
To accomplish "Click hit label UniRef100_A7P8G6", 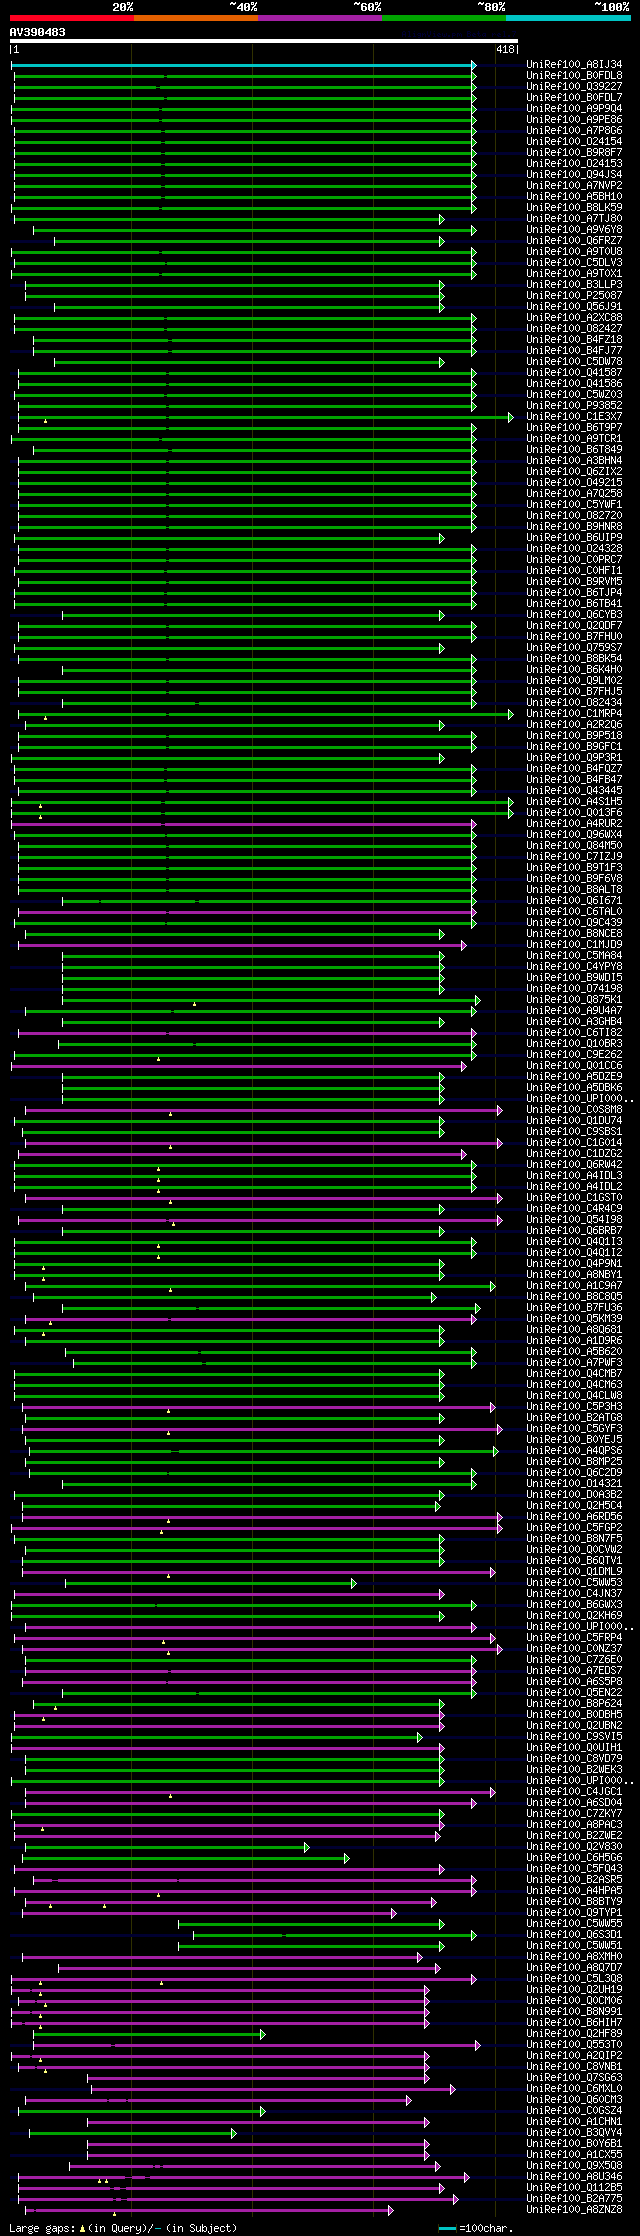I will click(574, 130).
